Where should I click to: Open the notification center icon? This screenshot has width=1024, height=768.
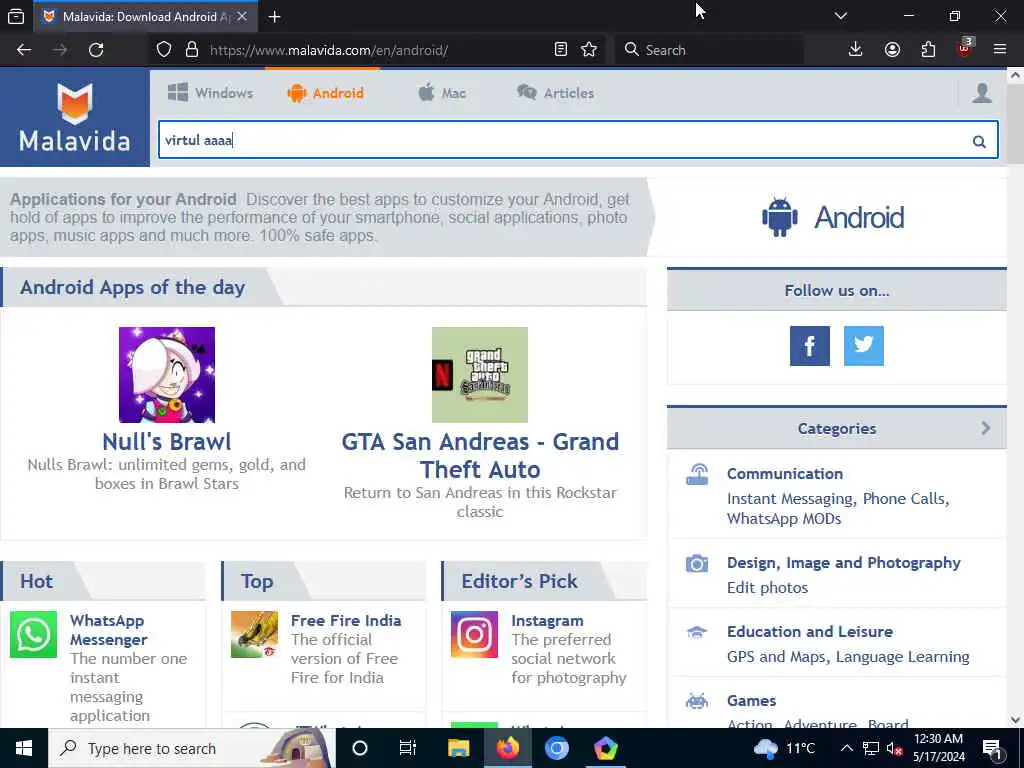coord(993,748)
